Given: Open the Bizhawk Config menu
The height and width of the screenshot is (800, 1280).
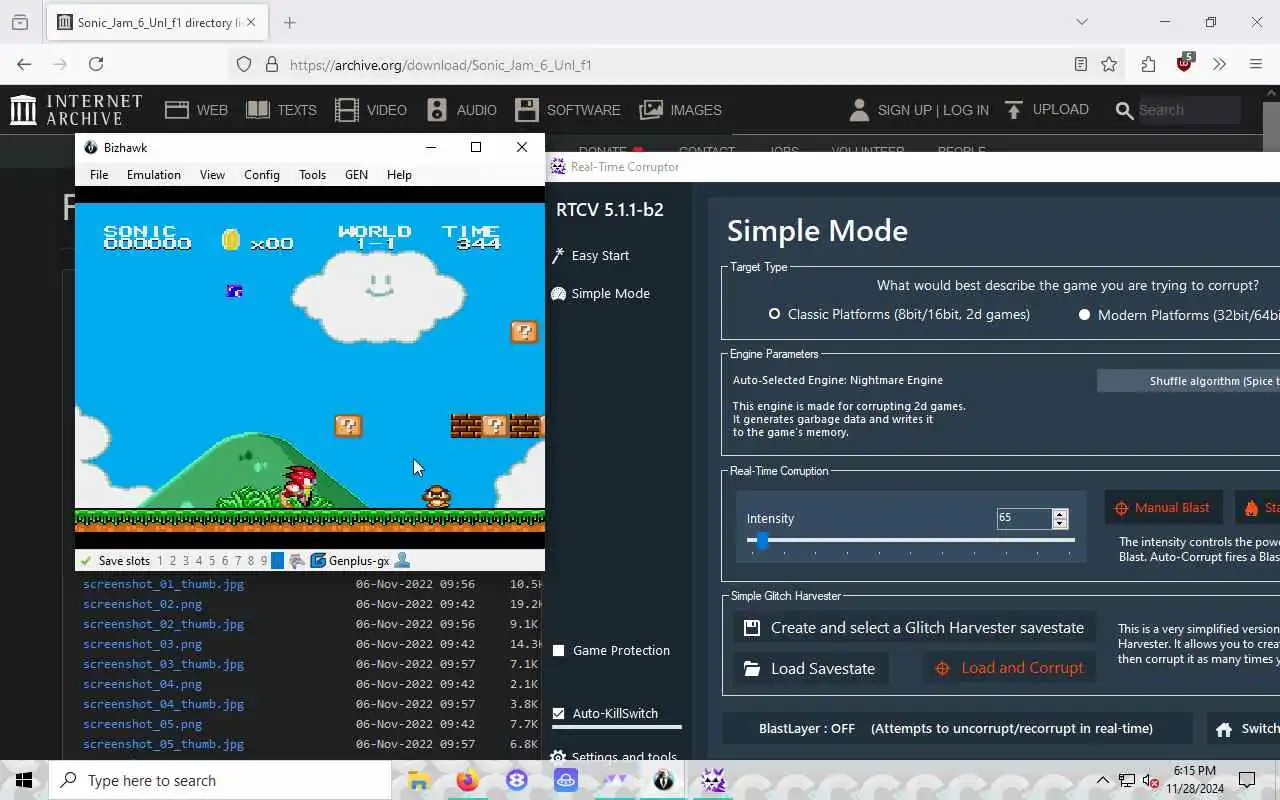Looking at the screenshot, I should pyautogui.click(x=262, y=174).
